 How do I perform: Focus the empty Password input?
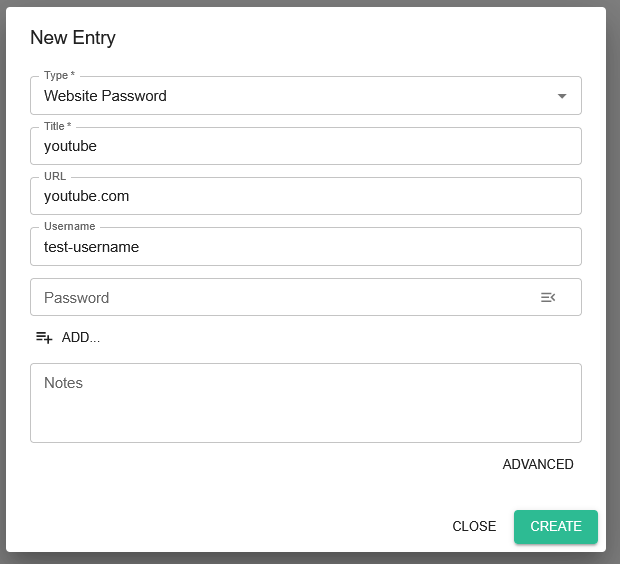tap(285, 297)
